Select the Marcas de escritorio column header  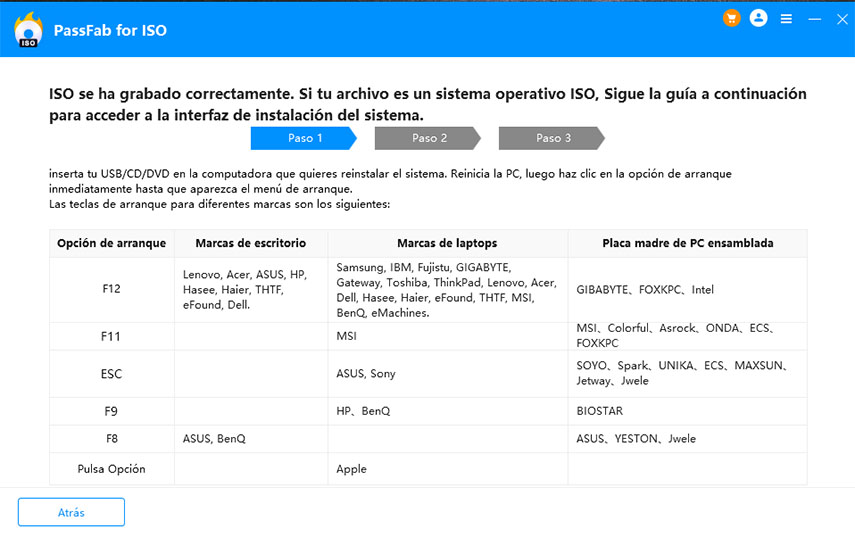251,243
